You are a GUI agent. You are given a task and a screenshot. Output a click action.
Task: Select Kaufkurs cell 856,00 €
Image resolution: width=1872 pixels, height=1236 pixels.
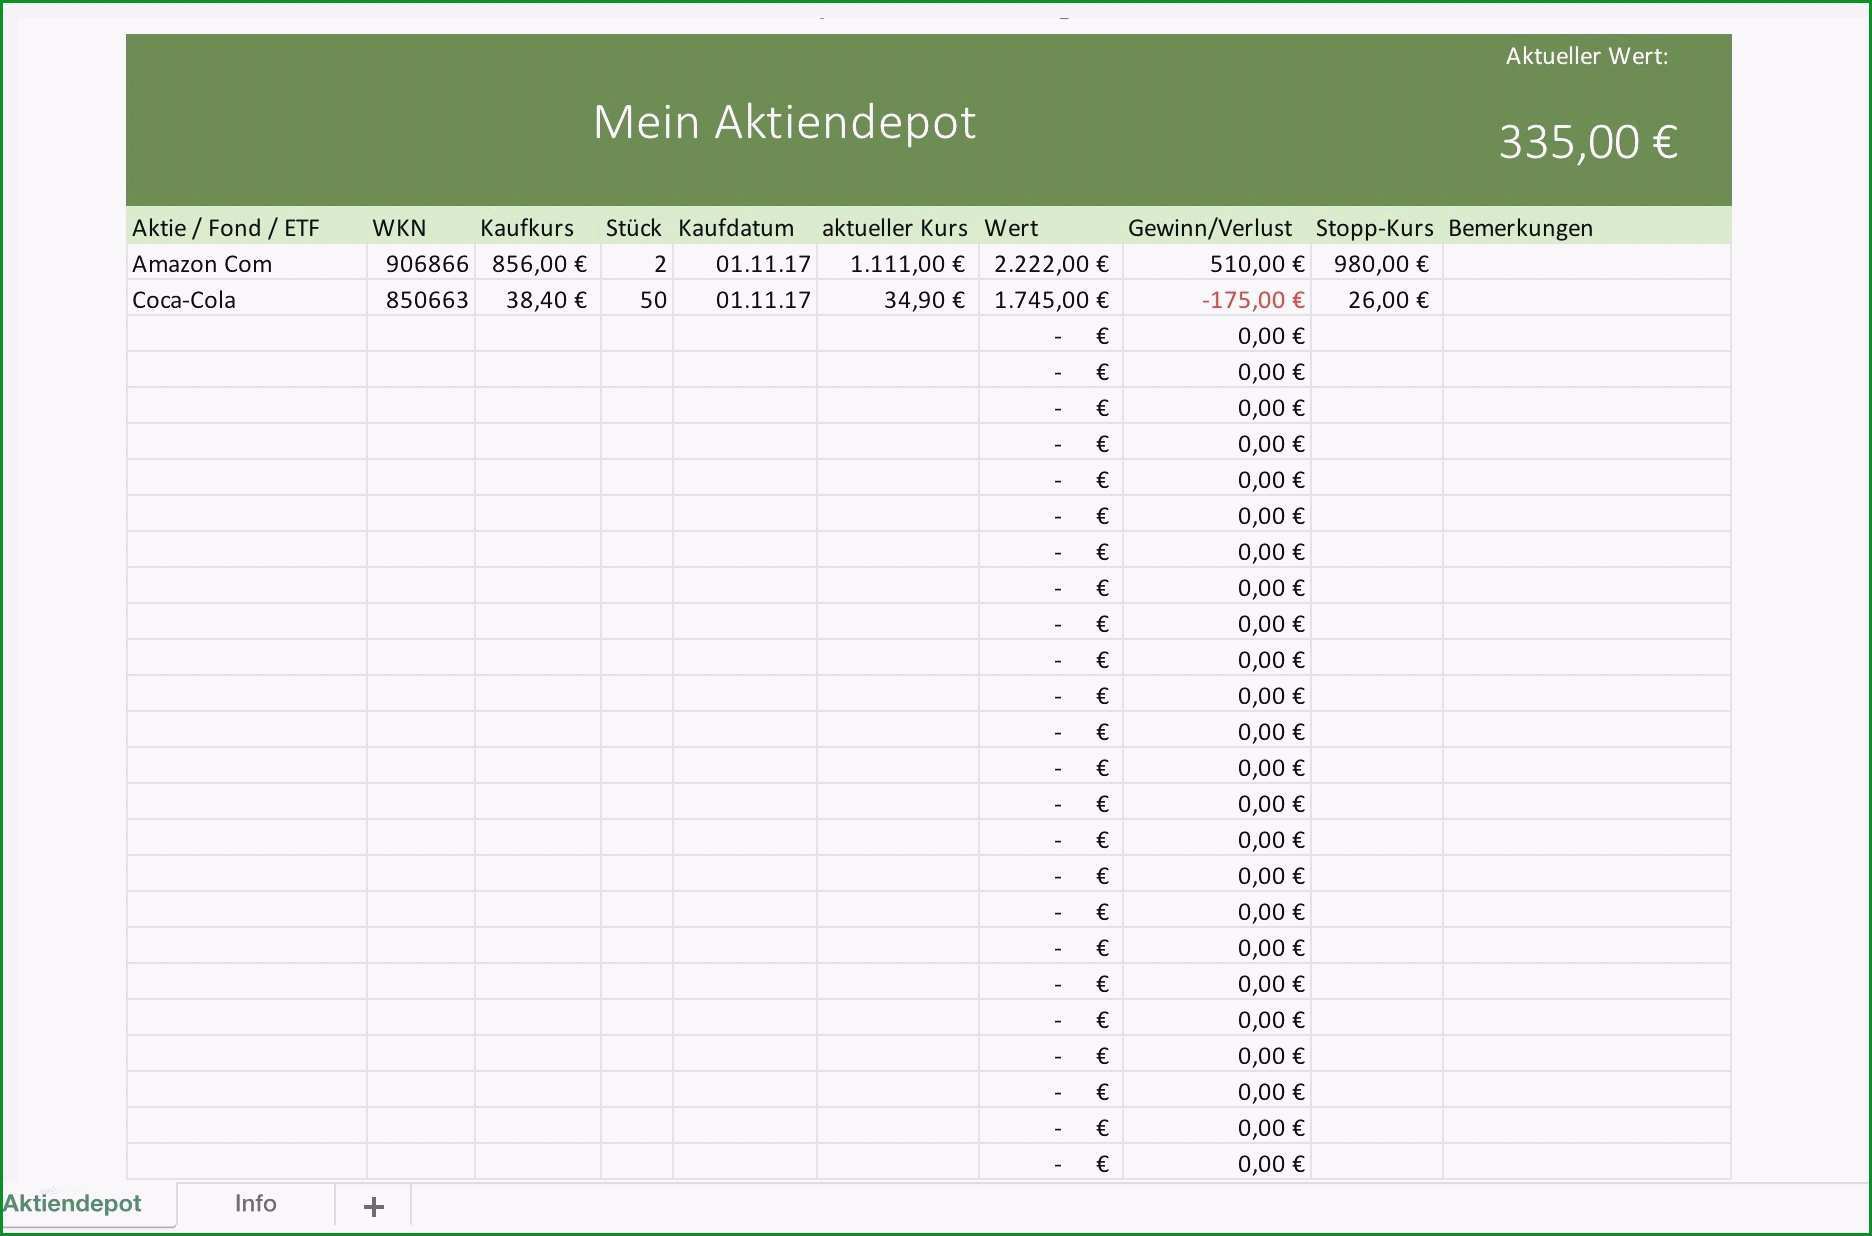coord(537,263)
